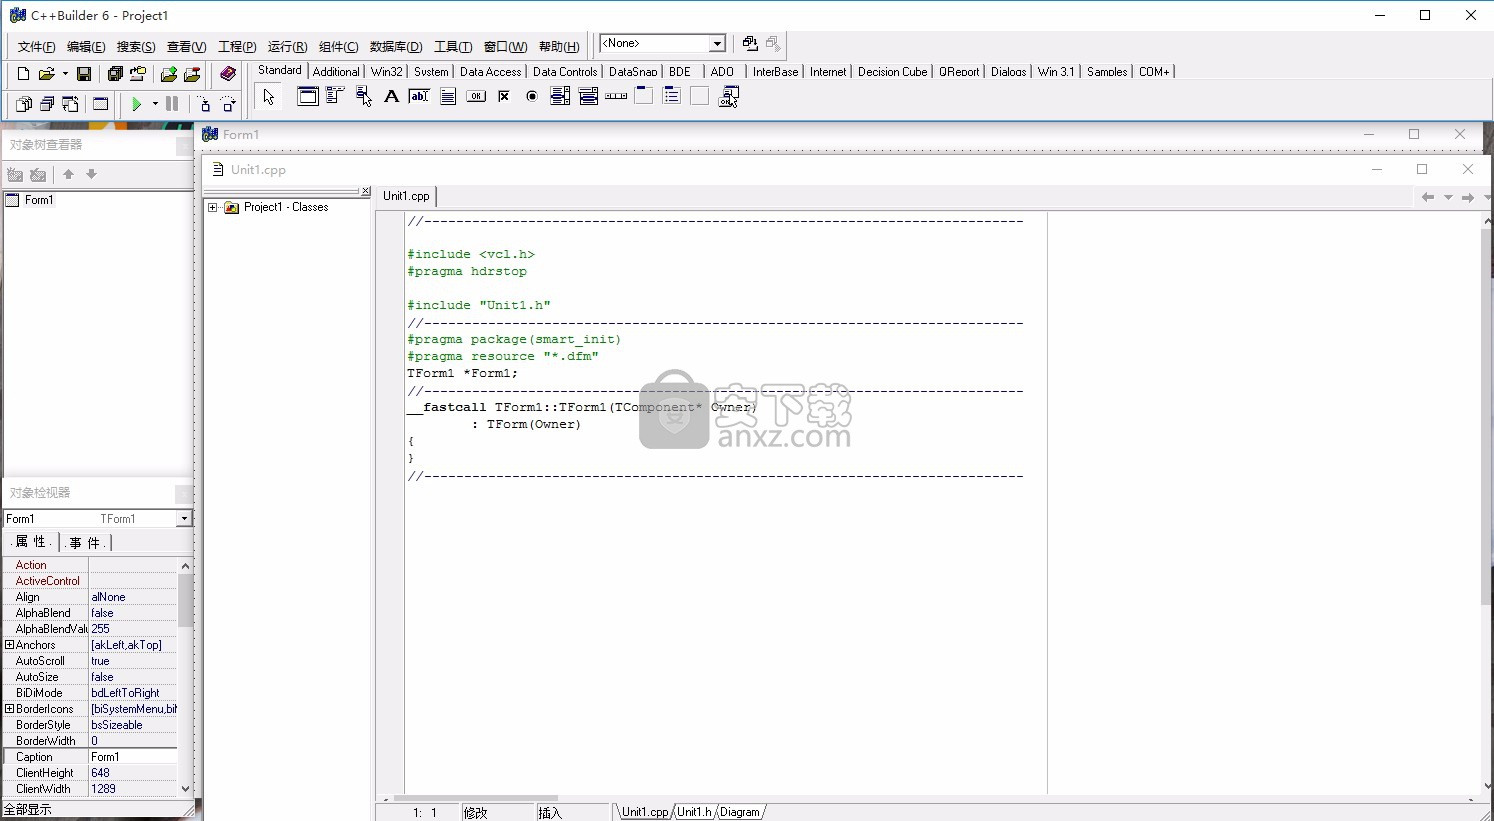Open the recent files dropdown arrow beside Open

click(65, 74)
